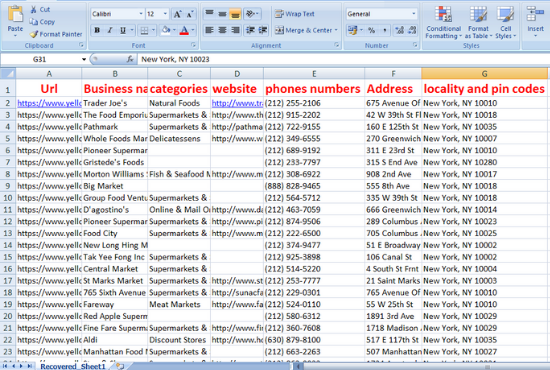Open the General number format dropdown

pos(414,14)
